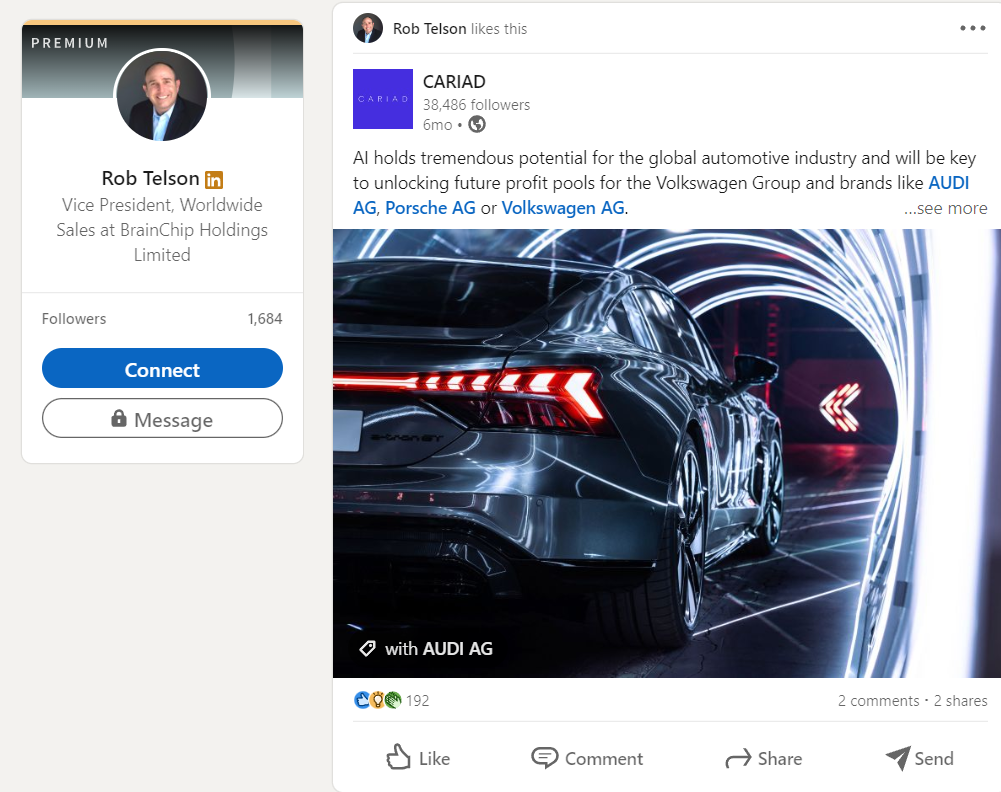Click the PREMIUM label on the card
Screen dimensions: 1001x792
point(70,43)
